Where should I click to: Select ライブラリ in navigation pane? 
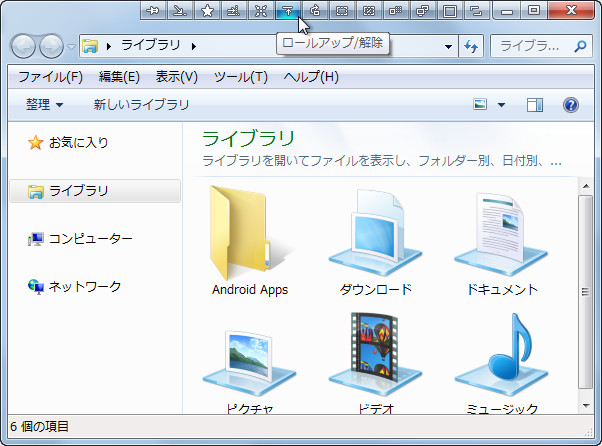tap(95, 191)
